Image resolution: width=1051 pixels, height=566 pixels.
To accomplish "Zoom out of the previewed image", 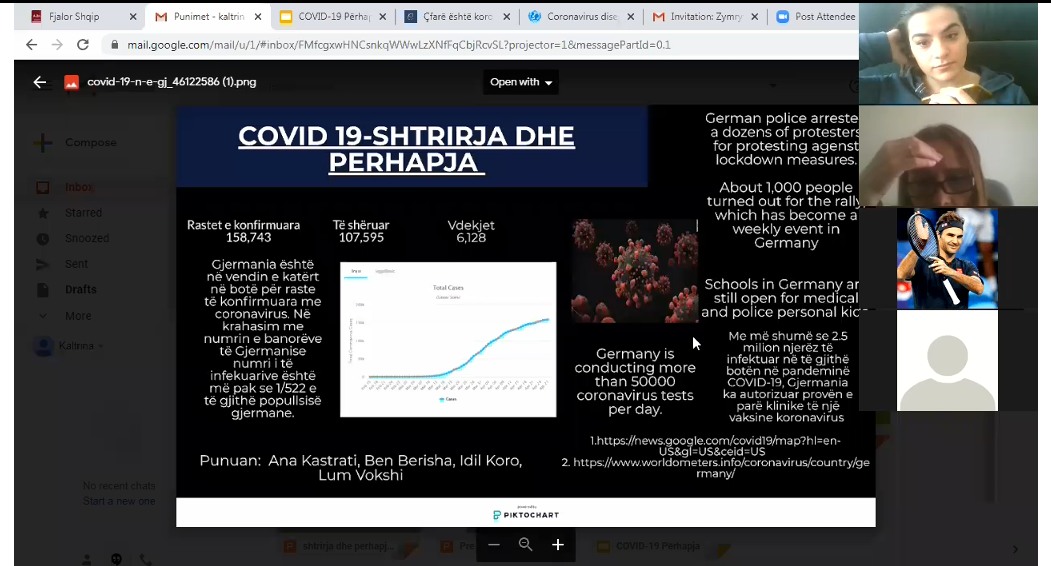I will (x=493, y=545).
